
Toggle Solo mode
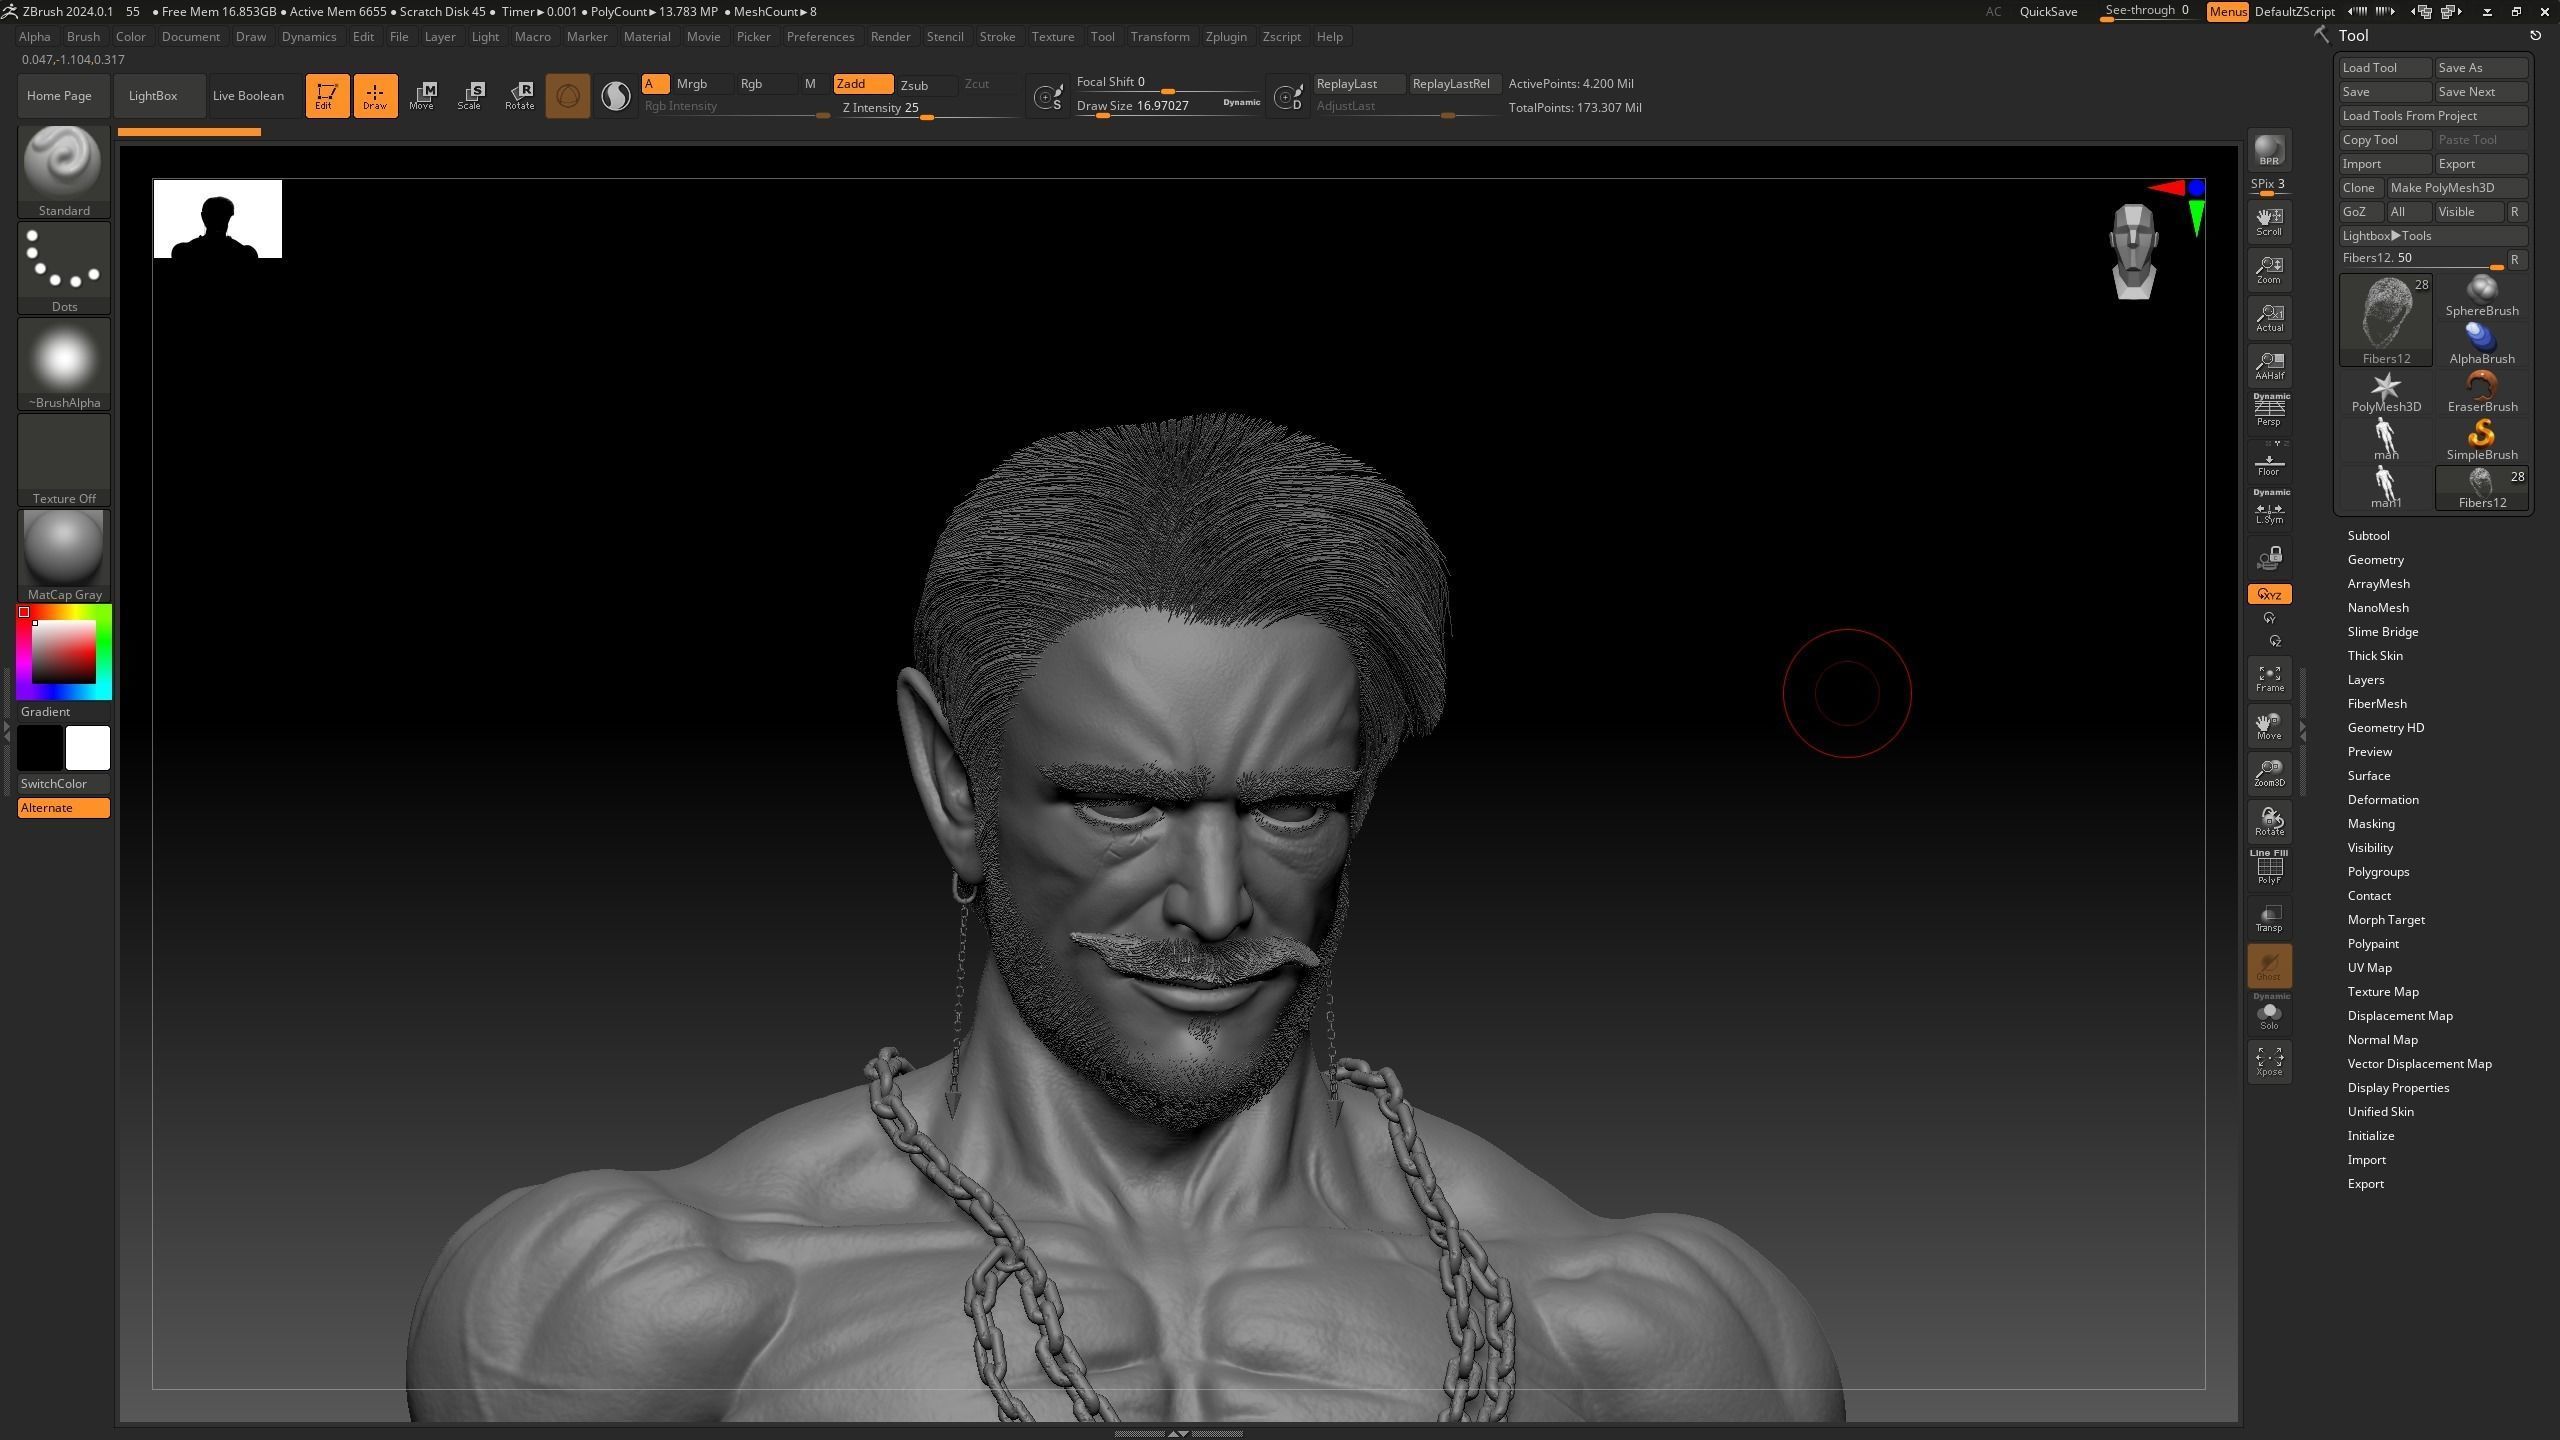coord(2269,1013)
